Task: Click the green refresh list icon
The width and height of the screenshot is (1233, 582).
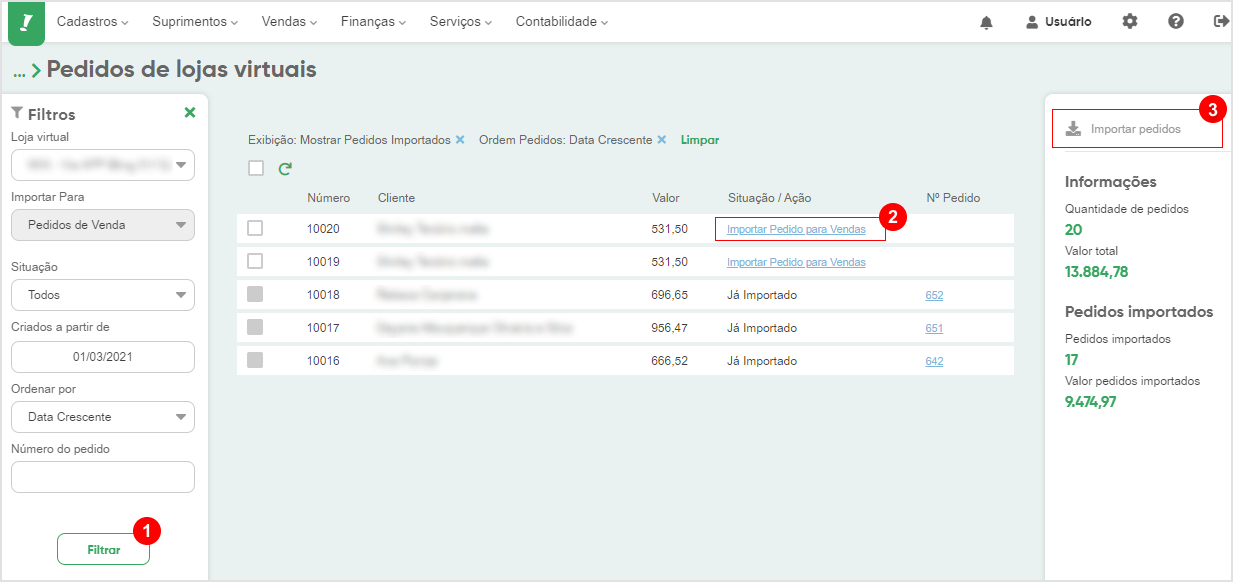Action: [285, 169]
